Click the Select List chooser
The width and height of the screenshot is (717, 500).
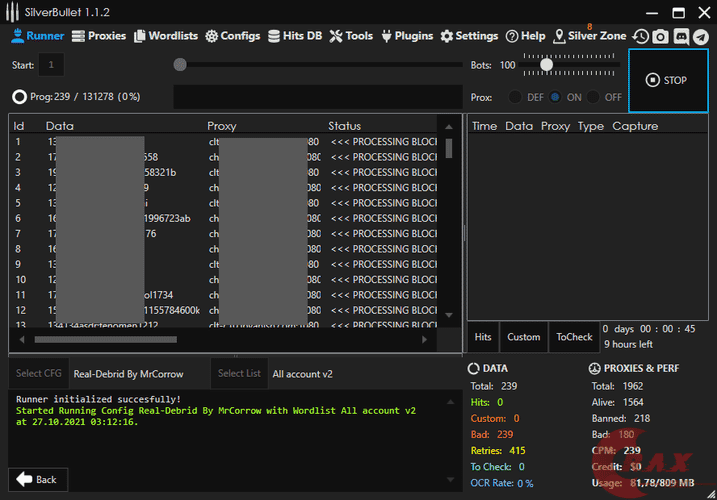click(239, 374)
